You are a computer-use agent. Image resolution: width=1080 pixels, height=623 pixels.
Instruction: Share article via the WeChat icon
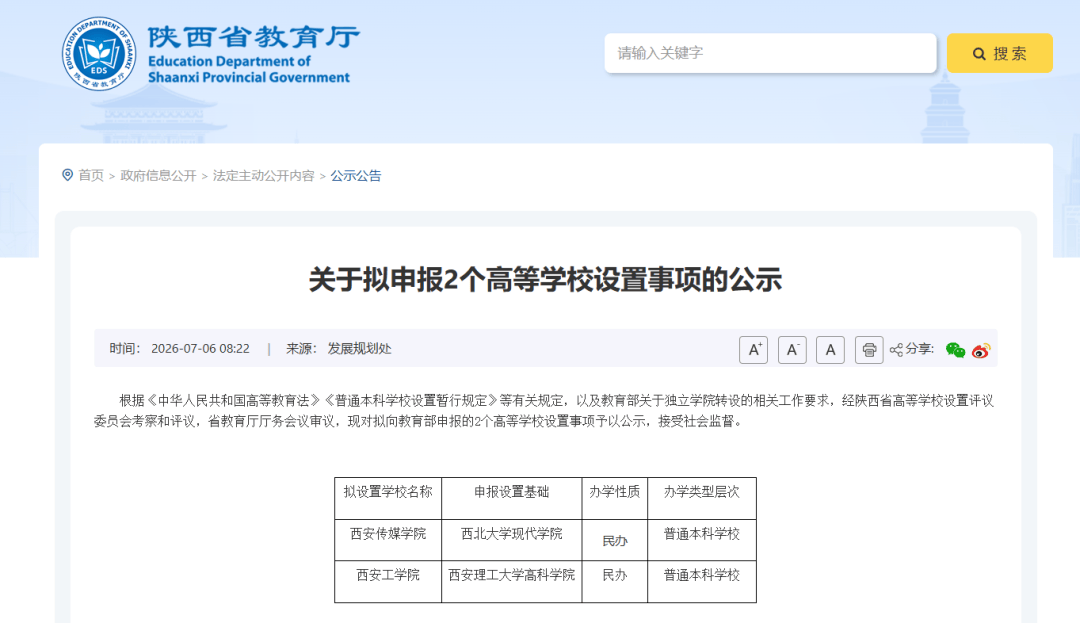point(955,350)
